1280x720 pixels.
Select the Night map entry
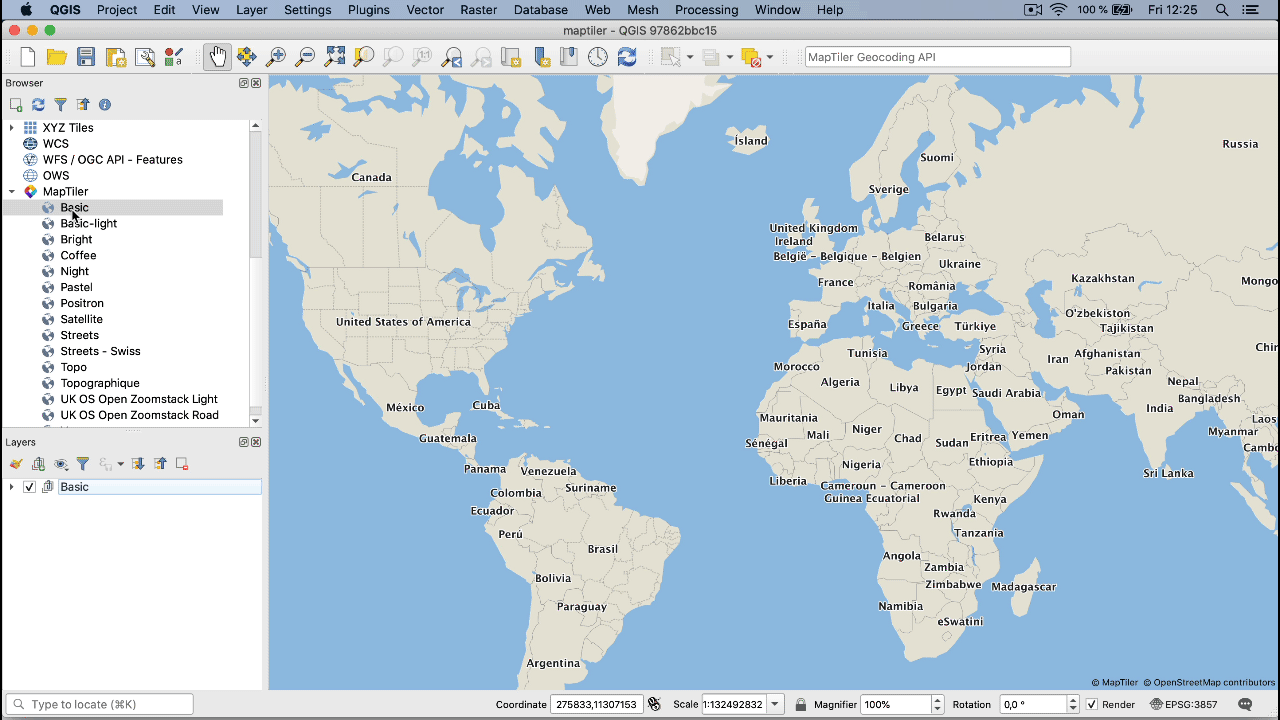[74, 272]
